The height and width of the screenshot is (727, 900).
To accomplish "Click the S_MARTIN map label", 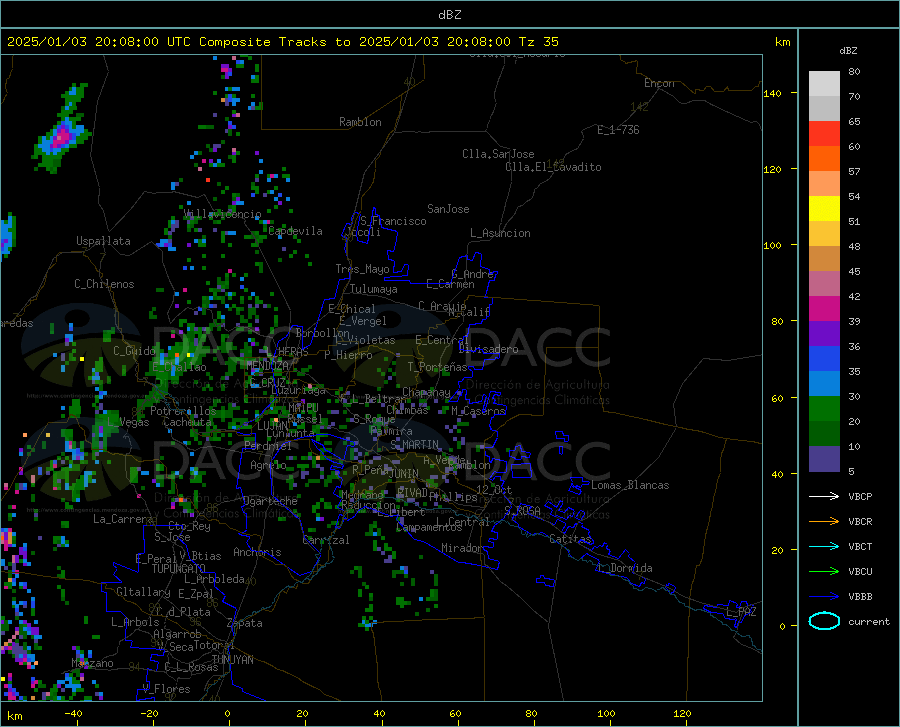I will (414, 445).
